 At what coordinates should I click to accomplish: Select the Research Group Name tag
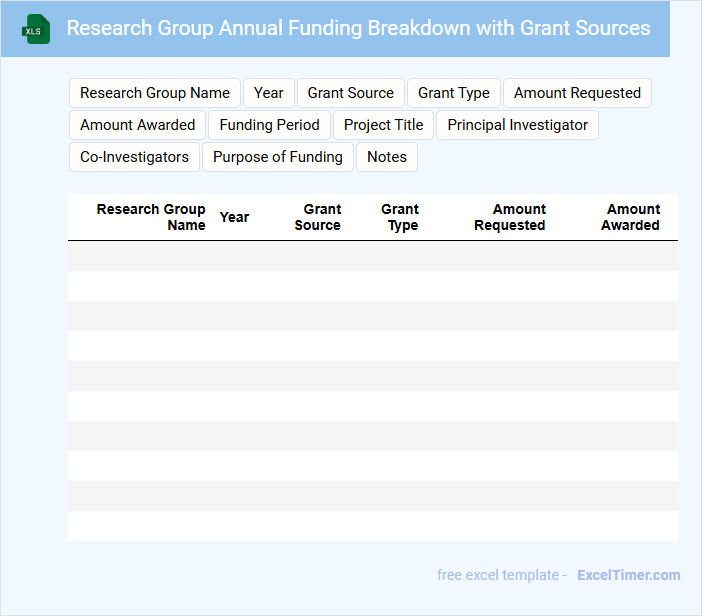tap(155, 93)
